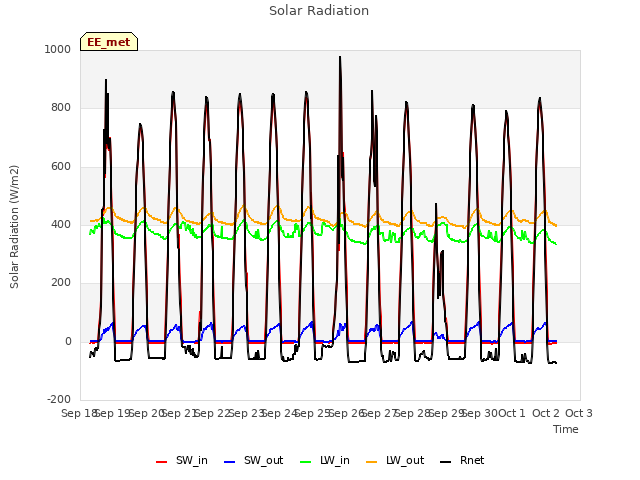Click the LW_in legend label
640x480 pixels.
click(335, 460)
